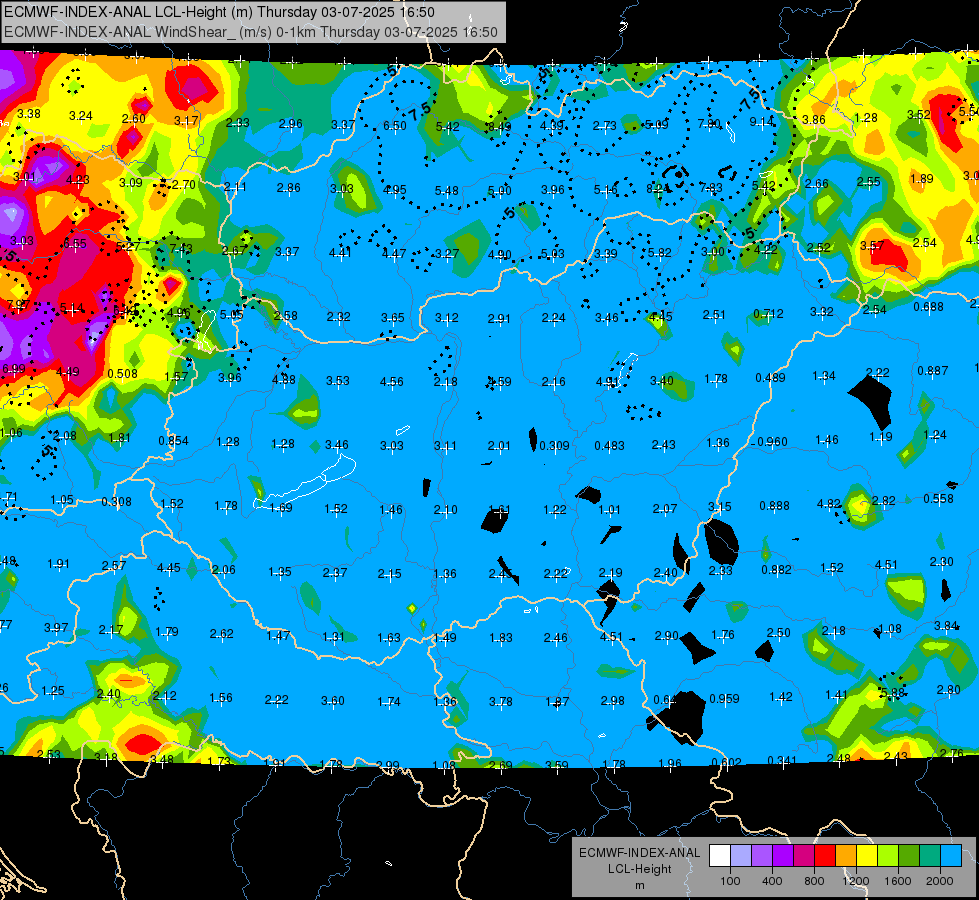Click the legend unit label m
The width and height of the screenshot is (979, 900).
[639, 885]
